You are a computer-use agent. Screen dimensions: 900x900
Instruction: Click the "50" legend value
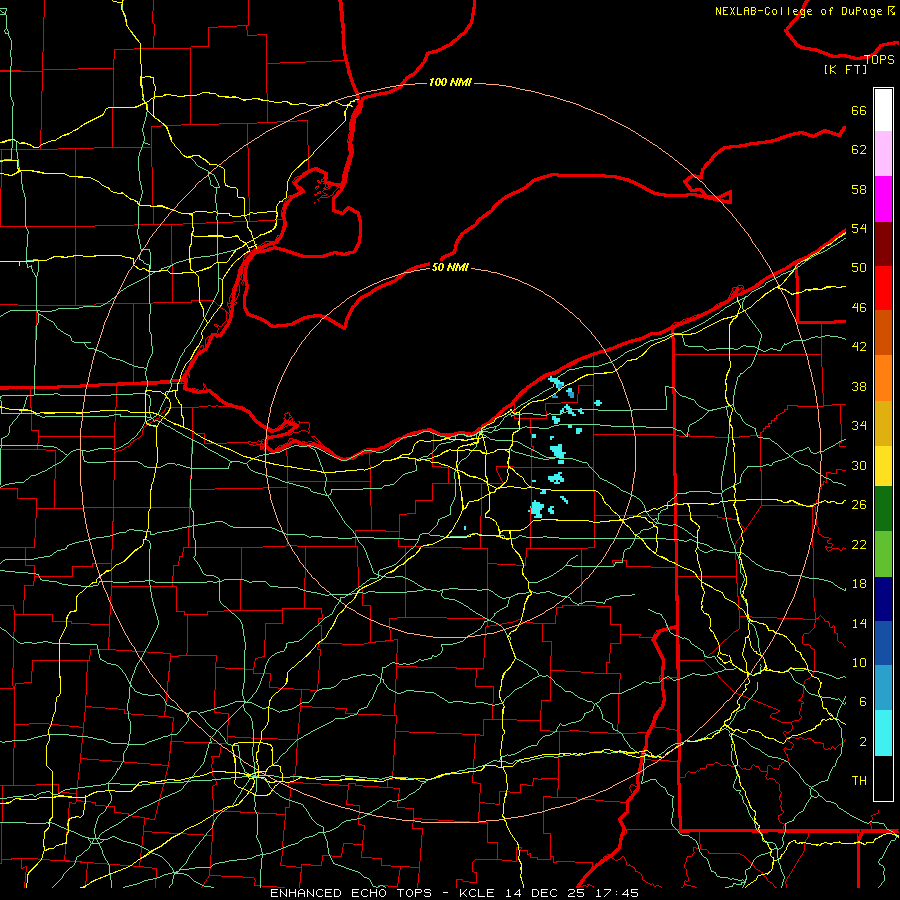pos(859,268)
